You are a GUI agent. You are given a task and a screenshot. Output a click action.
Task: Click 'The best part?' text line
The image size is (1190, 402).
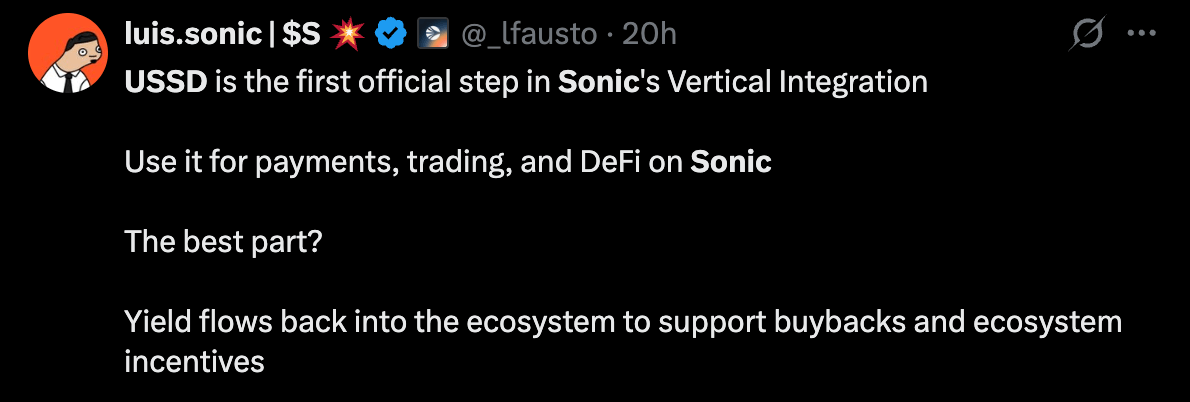223,241
